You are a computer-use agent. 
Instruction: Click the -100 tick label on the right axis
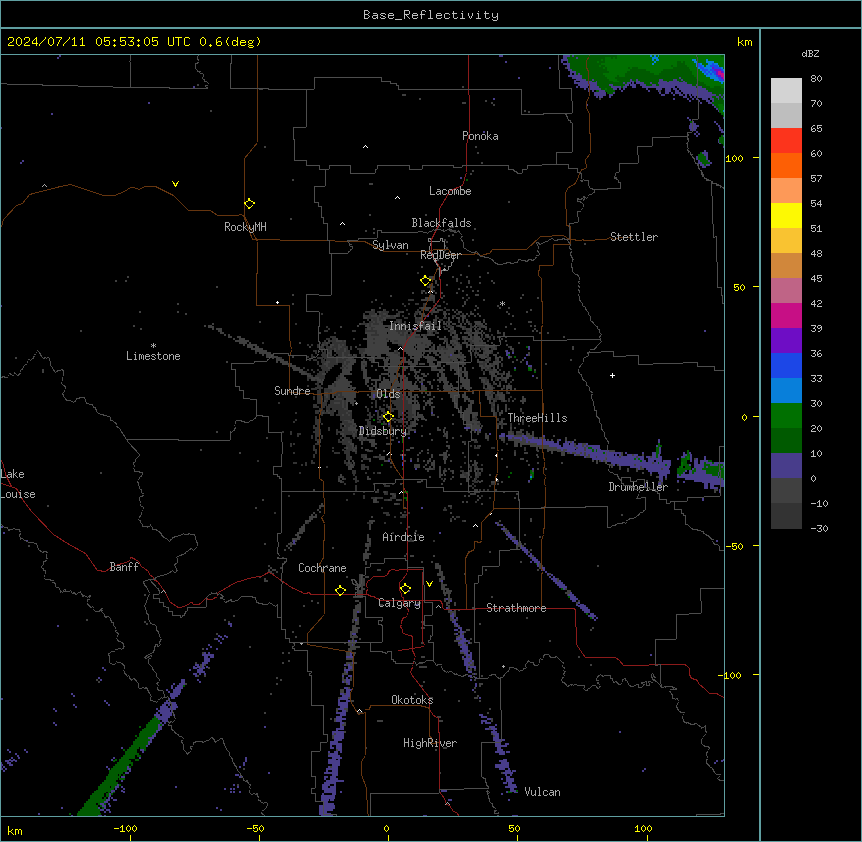tap(731, 675)
